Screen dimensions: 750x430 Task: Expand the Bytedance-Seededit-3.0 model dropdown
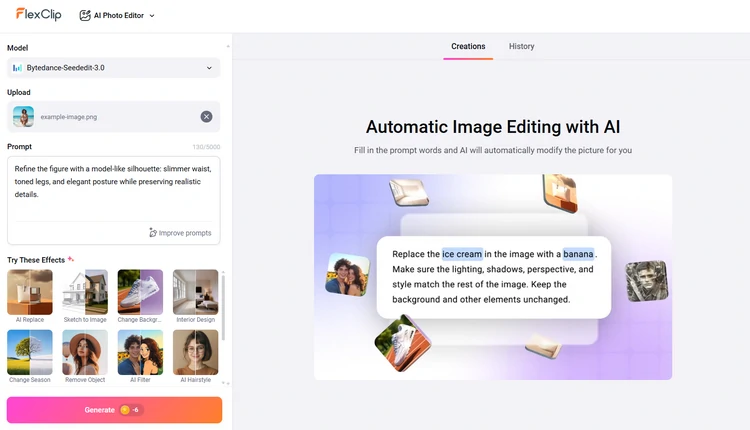[114, 68]
